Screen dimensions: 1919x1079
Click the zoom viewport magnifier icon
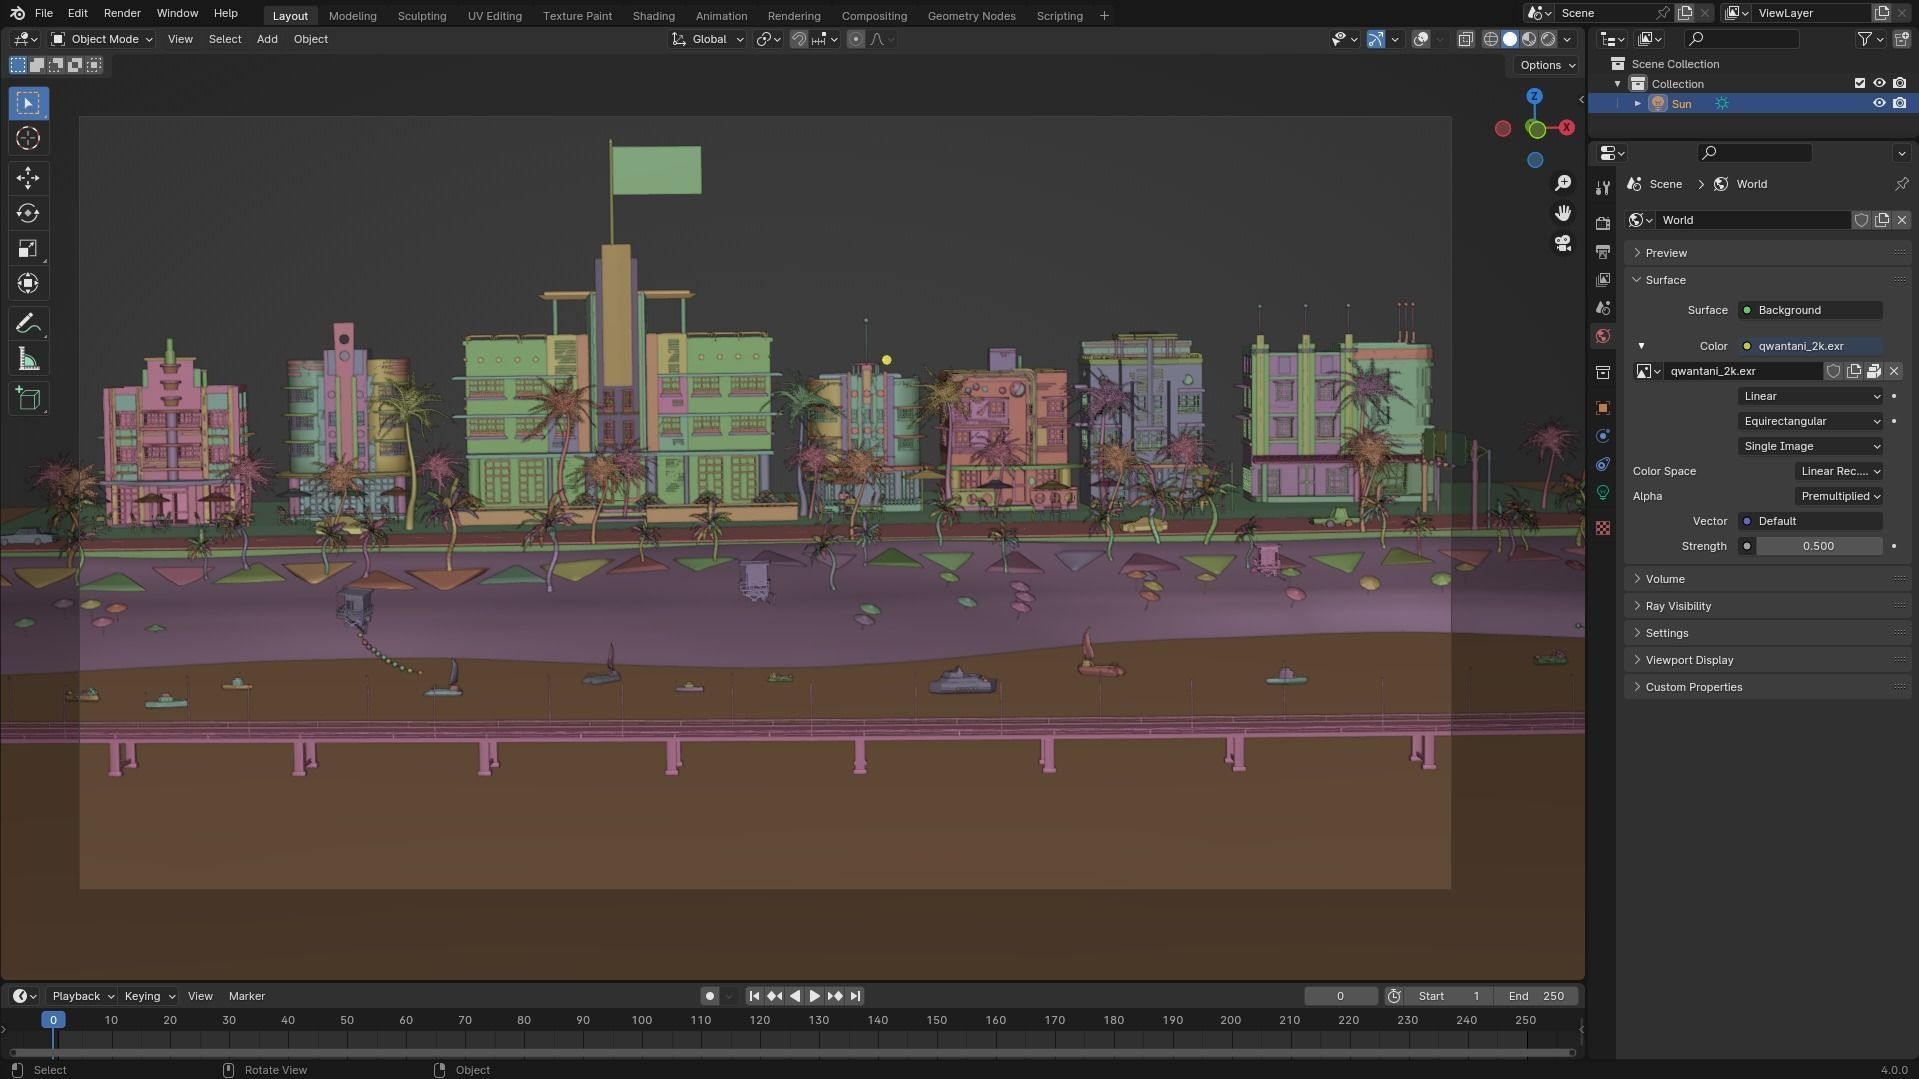pos(1562,183)
